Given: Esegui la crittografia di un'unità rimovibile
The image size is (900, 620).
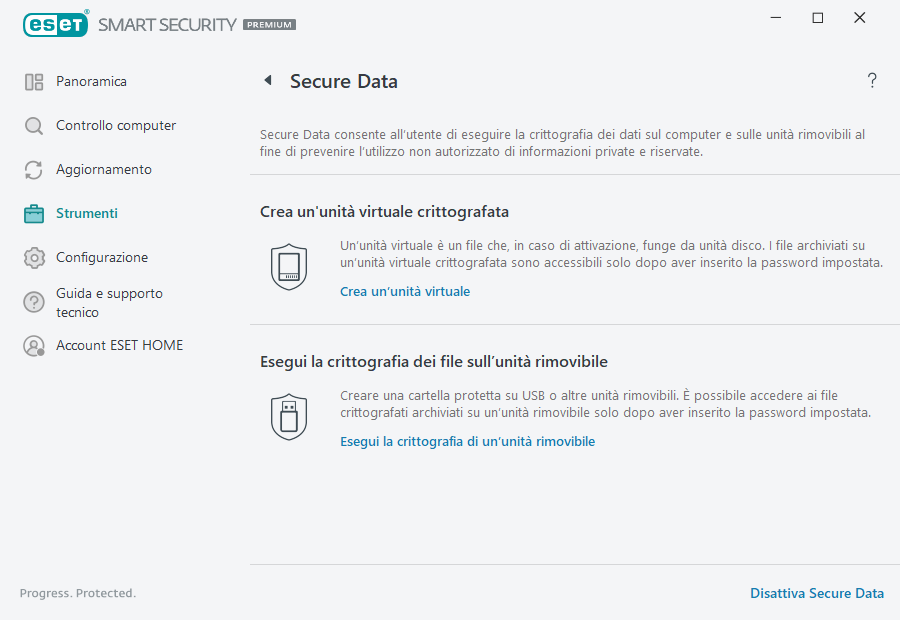Looking at the screenshot, I should [x=467, y=441].
